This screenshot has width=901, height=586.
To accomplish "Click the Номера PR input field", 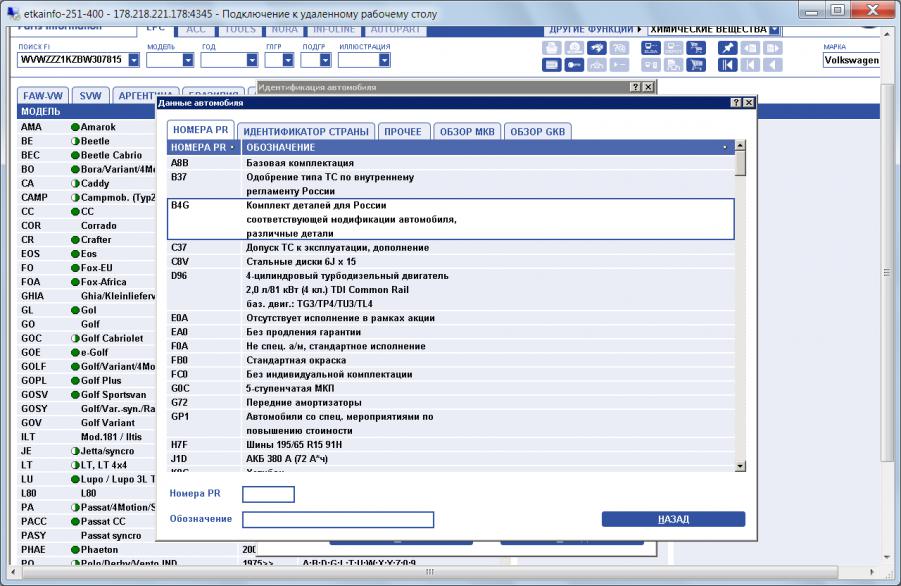I will pyautogui.click(x=268, y=494).
